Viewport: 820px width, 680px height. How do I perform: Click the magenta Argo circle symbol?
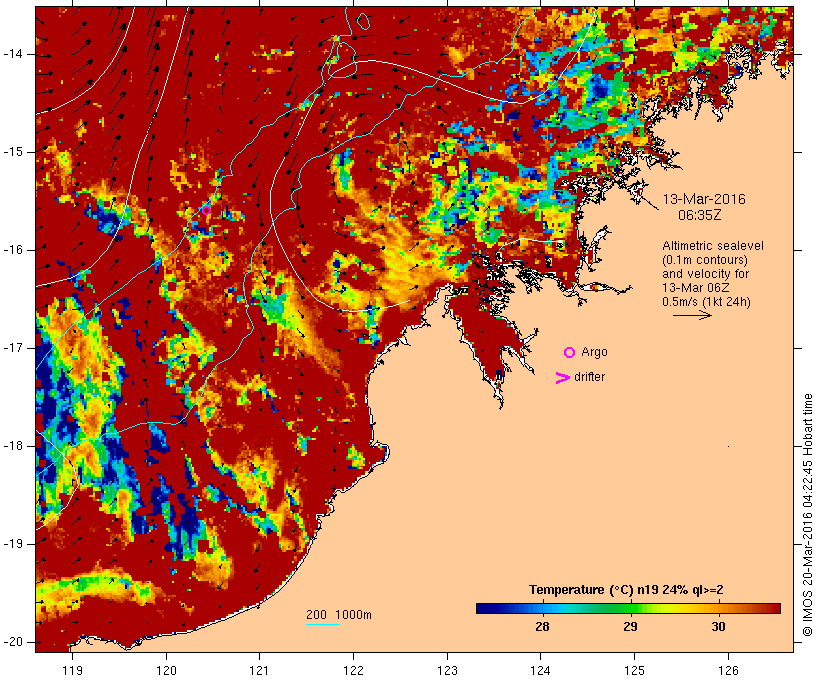570,352
